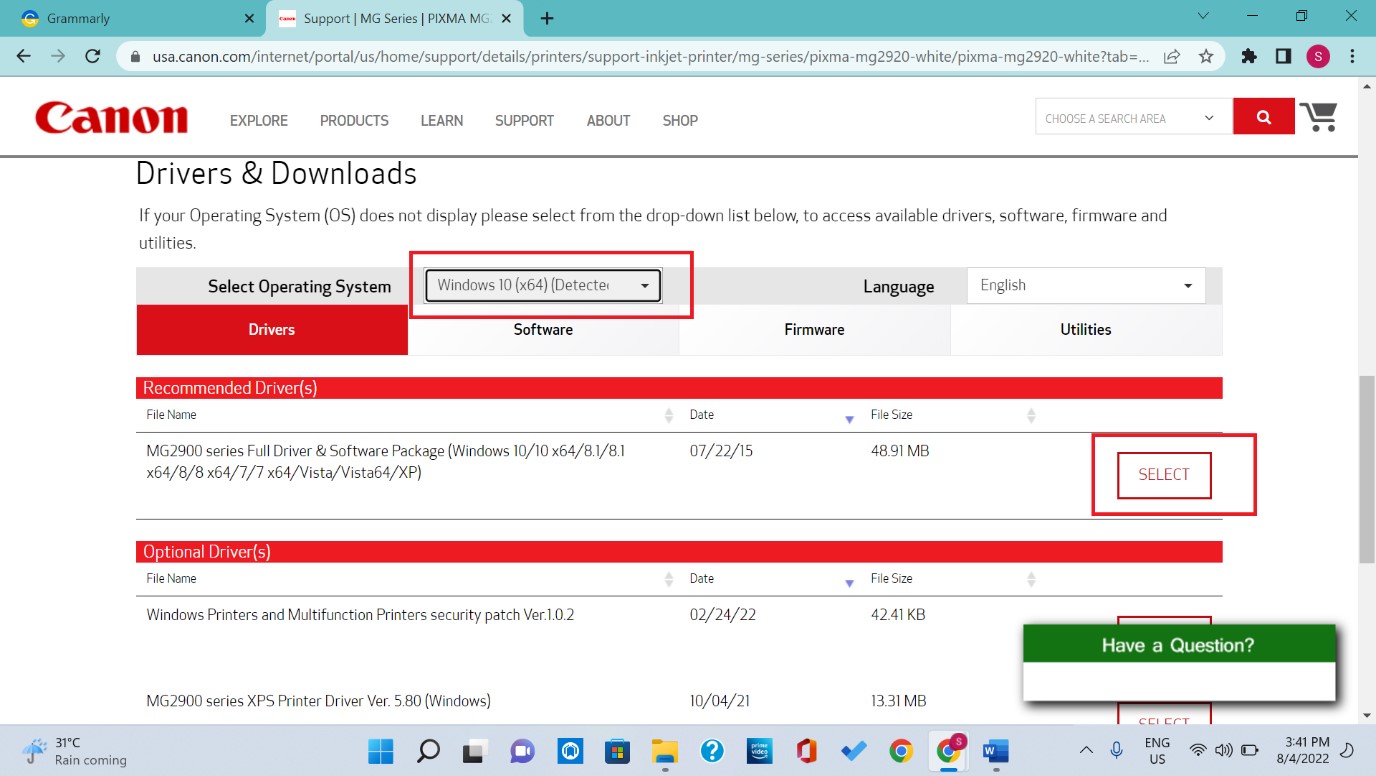1376x776 pixels.
Task: Click the Canon logo
Action: tap(111, 117)
